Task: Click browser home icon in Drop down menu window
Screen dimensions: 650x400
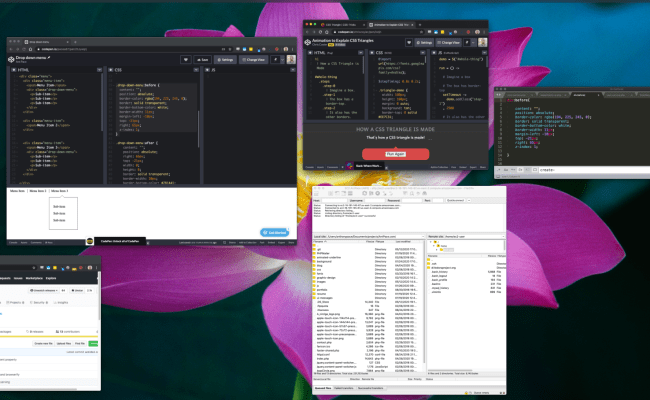Action: click(x=30, y=49)
